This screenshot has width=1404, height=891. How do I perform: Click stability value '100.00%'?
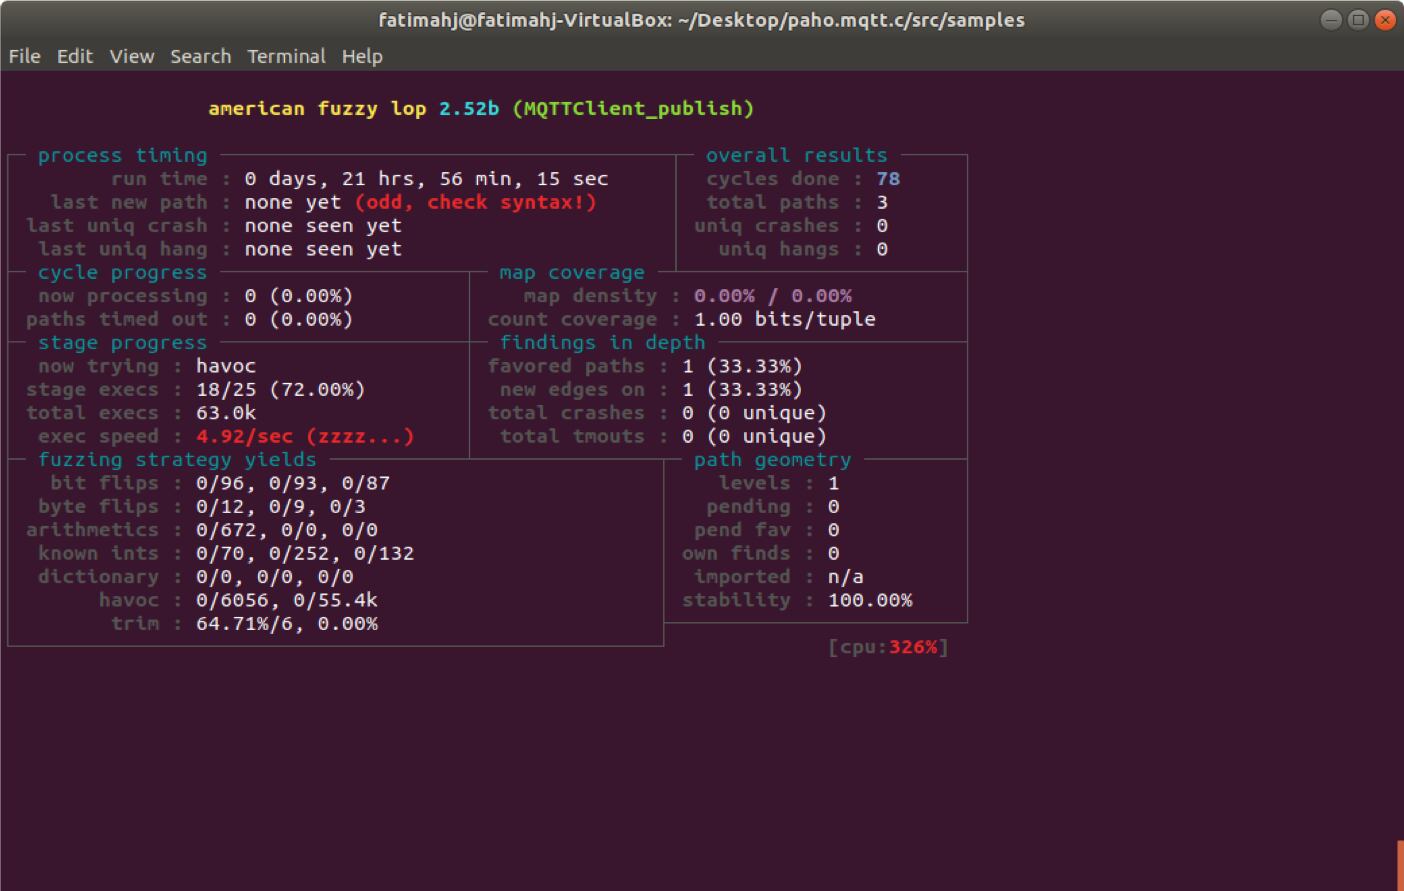[870, 600]
